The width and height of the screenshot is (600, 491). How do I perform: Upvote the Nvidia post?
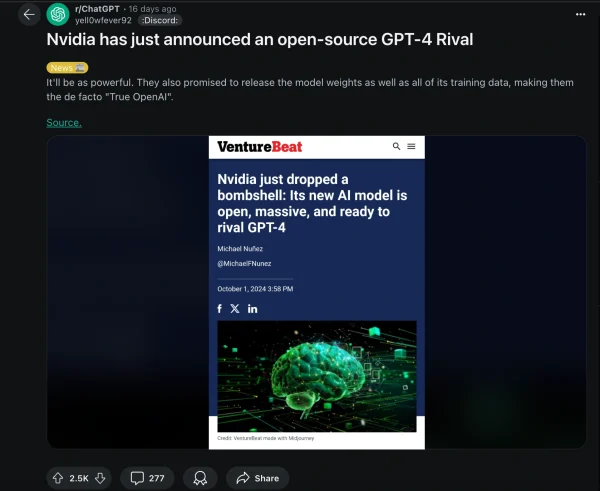[x=58, y=478]
